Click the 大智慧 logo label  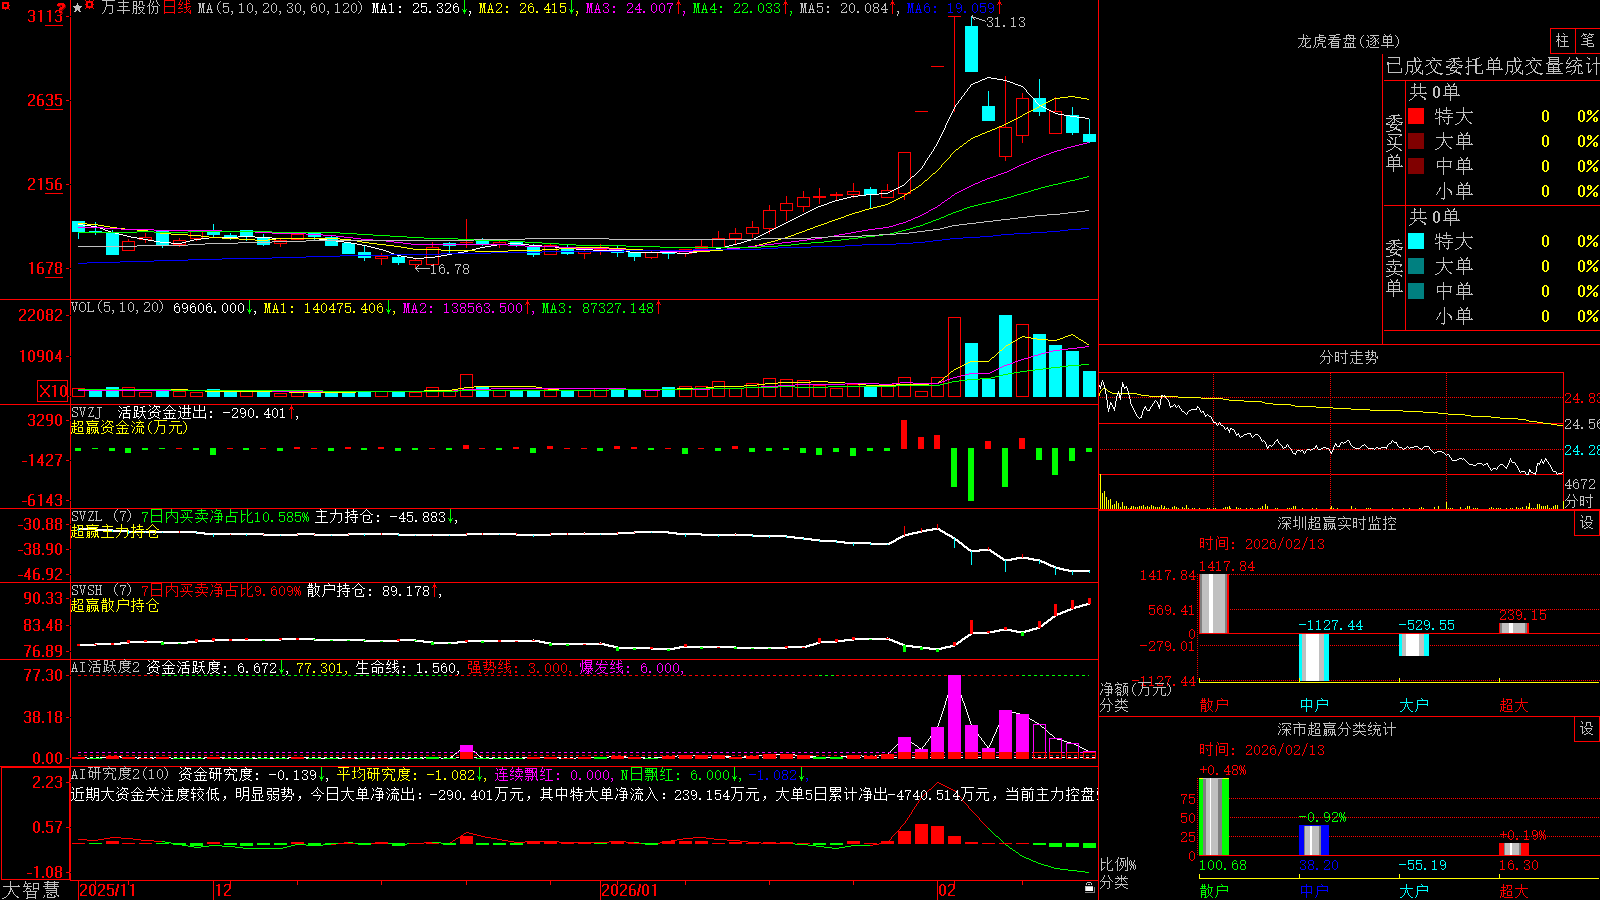click(31, 890)
